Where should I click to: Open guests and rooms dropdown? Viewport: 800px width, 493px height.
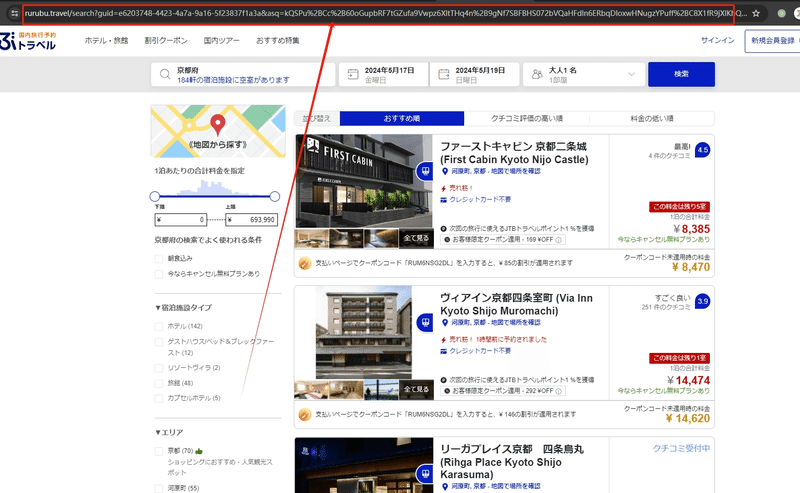click(584, 75)
